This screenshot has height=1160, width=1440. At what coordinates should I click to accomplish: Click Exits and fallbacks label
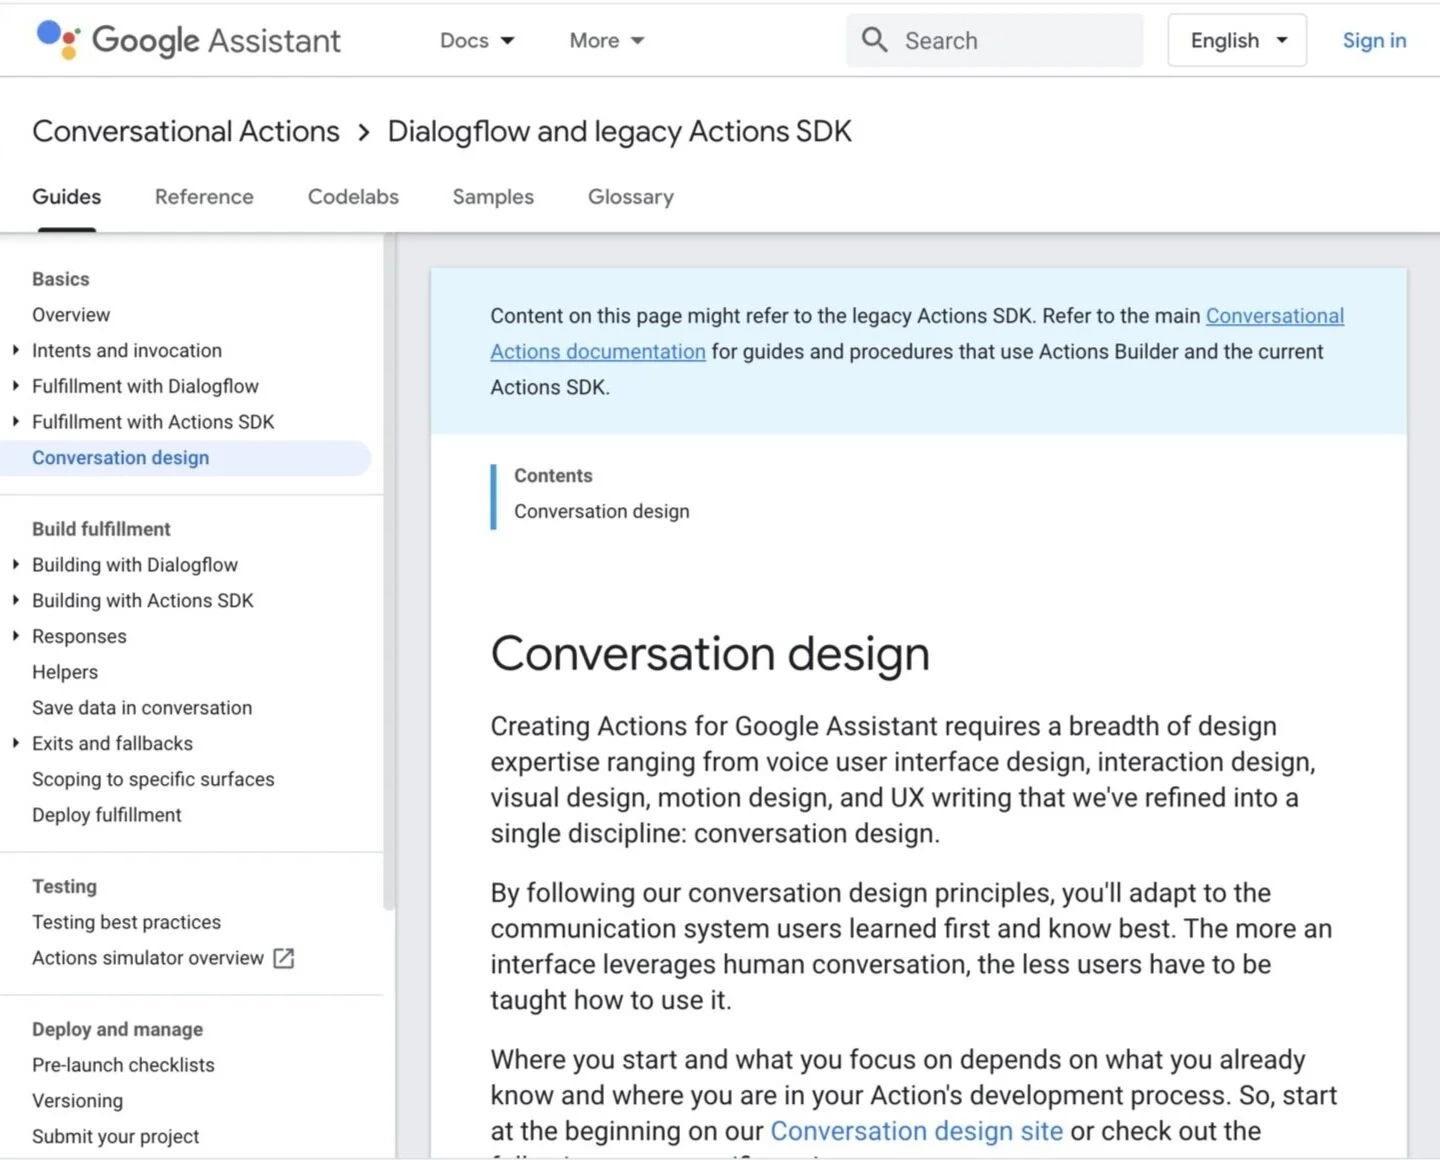(x=112, y=743)
